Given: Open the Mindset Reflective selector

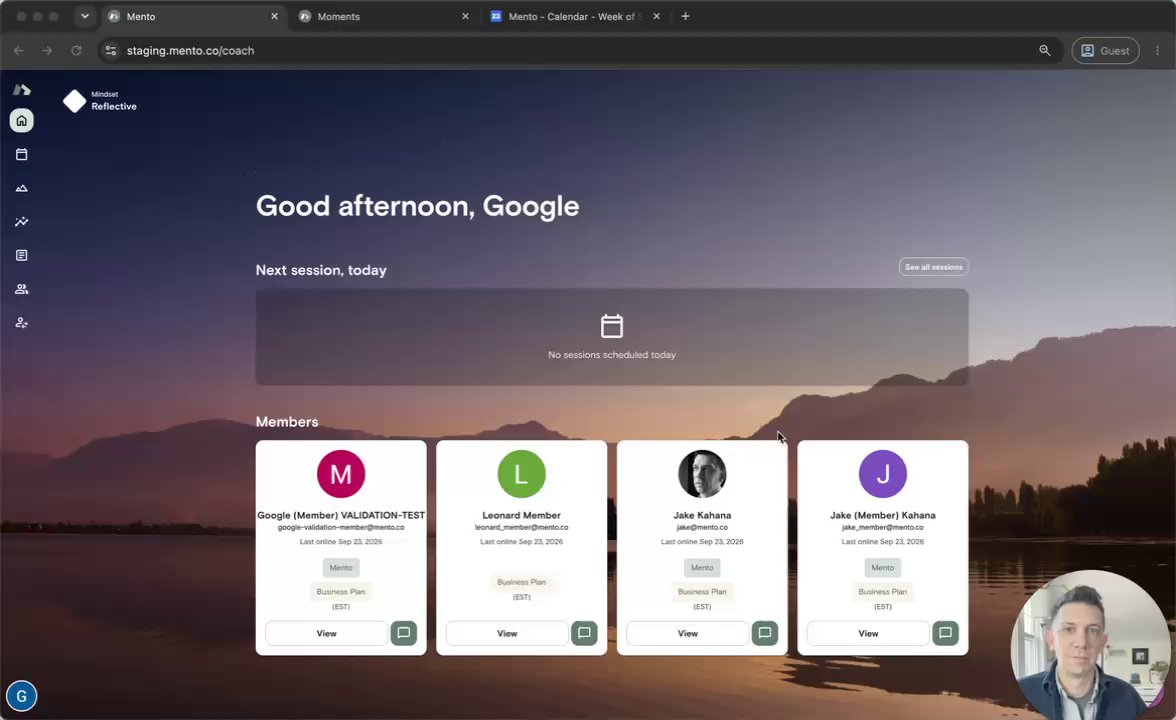Looking at the screenshot, I should tap(100, 100).
